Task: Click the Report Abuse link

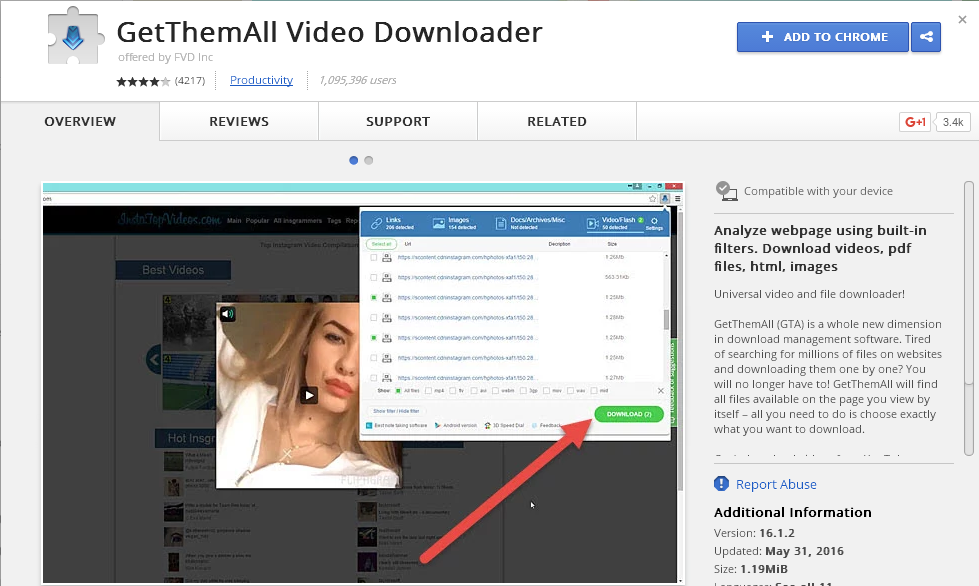Action: [x=776, y=484]
